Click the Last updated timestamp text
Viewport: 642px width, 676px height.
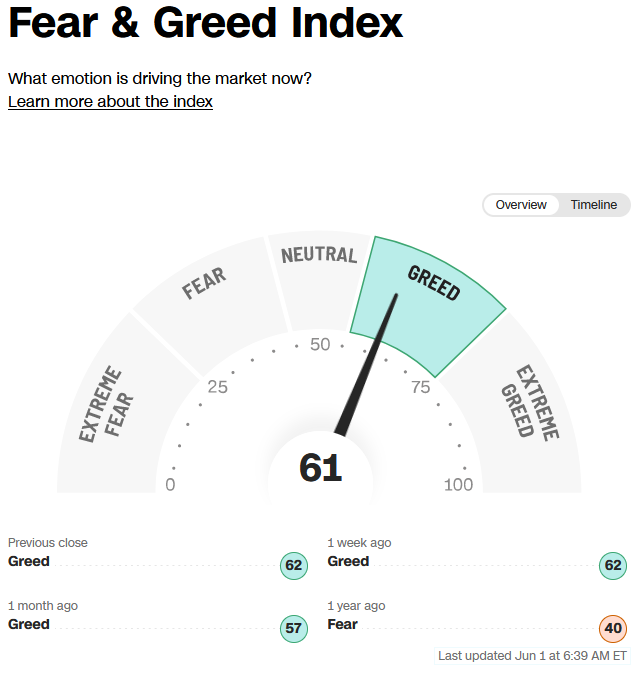[x=532, y=656]
